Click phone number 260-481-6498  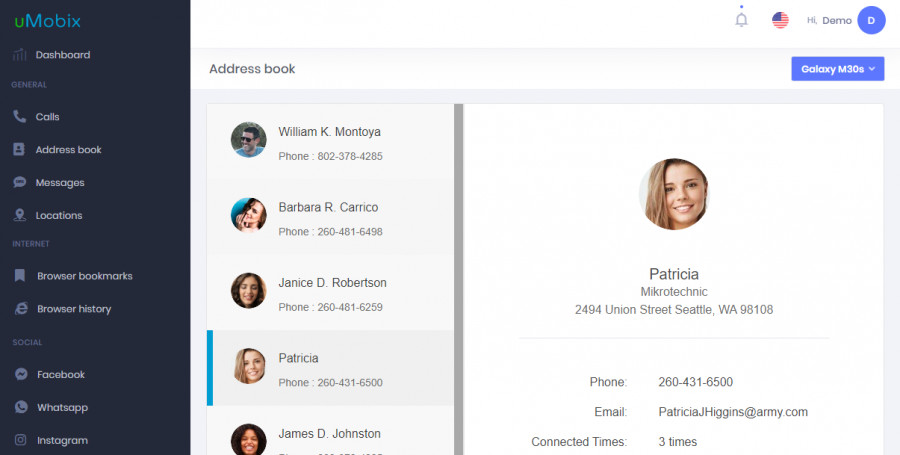coord(350,232)
